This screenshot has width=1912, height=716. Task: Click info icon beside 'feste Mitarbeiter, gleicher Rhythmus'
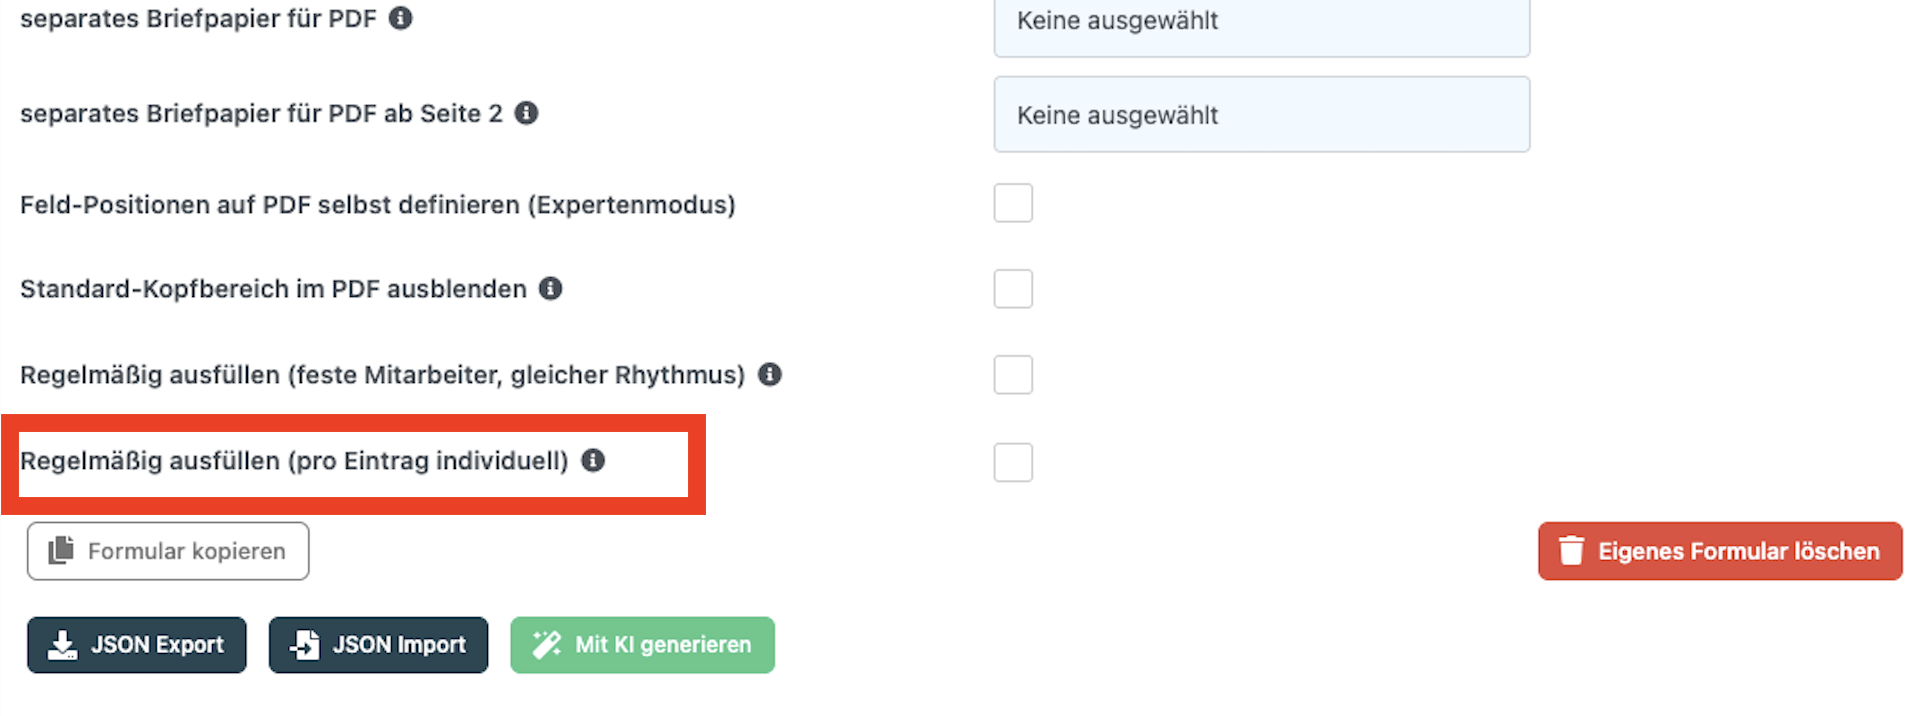coord(769,375)
